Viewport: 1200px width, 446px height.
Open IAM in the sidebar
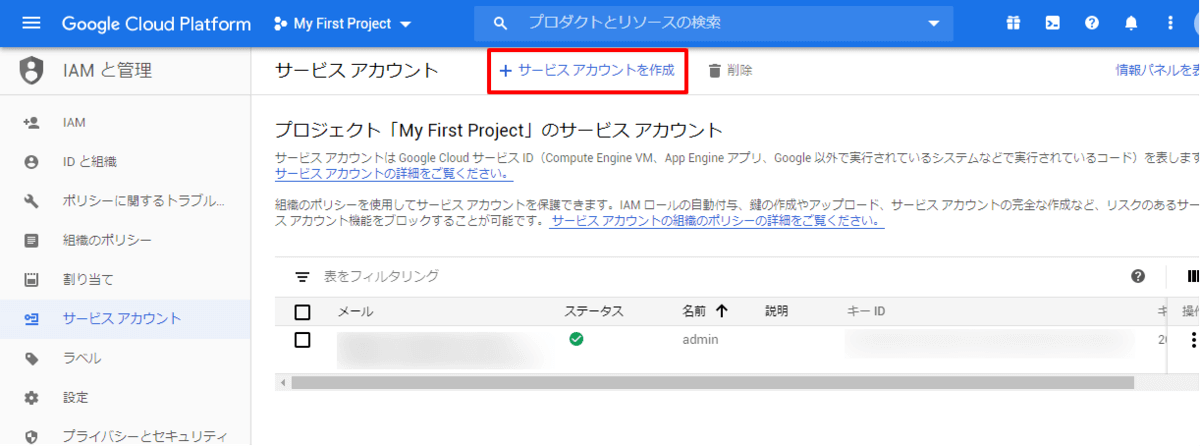[74, 123]
